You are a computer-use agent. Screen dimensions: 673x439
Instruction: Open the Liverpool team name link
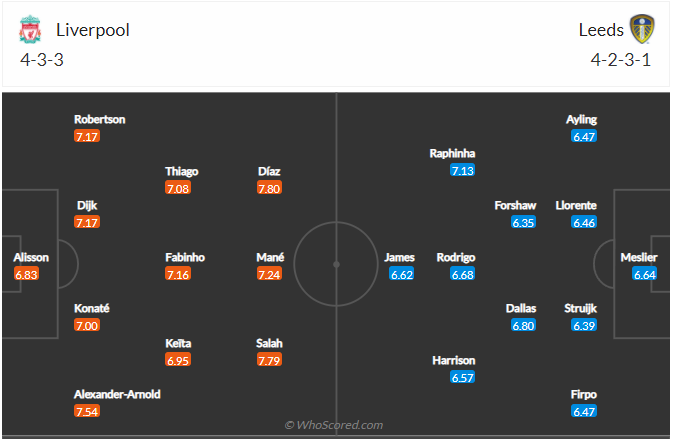coord(92,30)
